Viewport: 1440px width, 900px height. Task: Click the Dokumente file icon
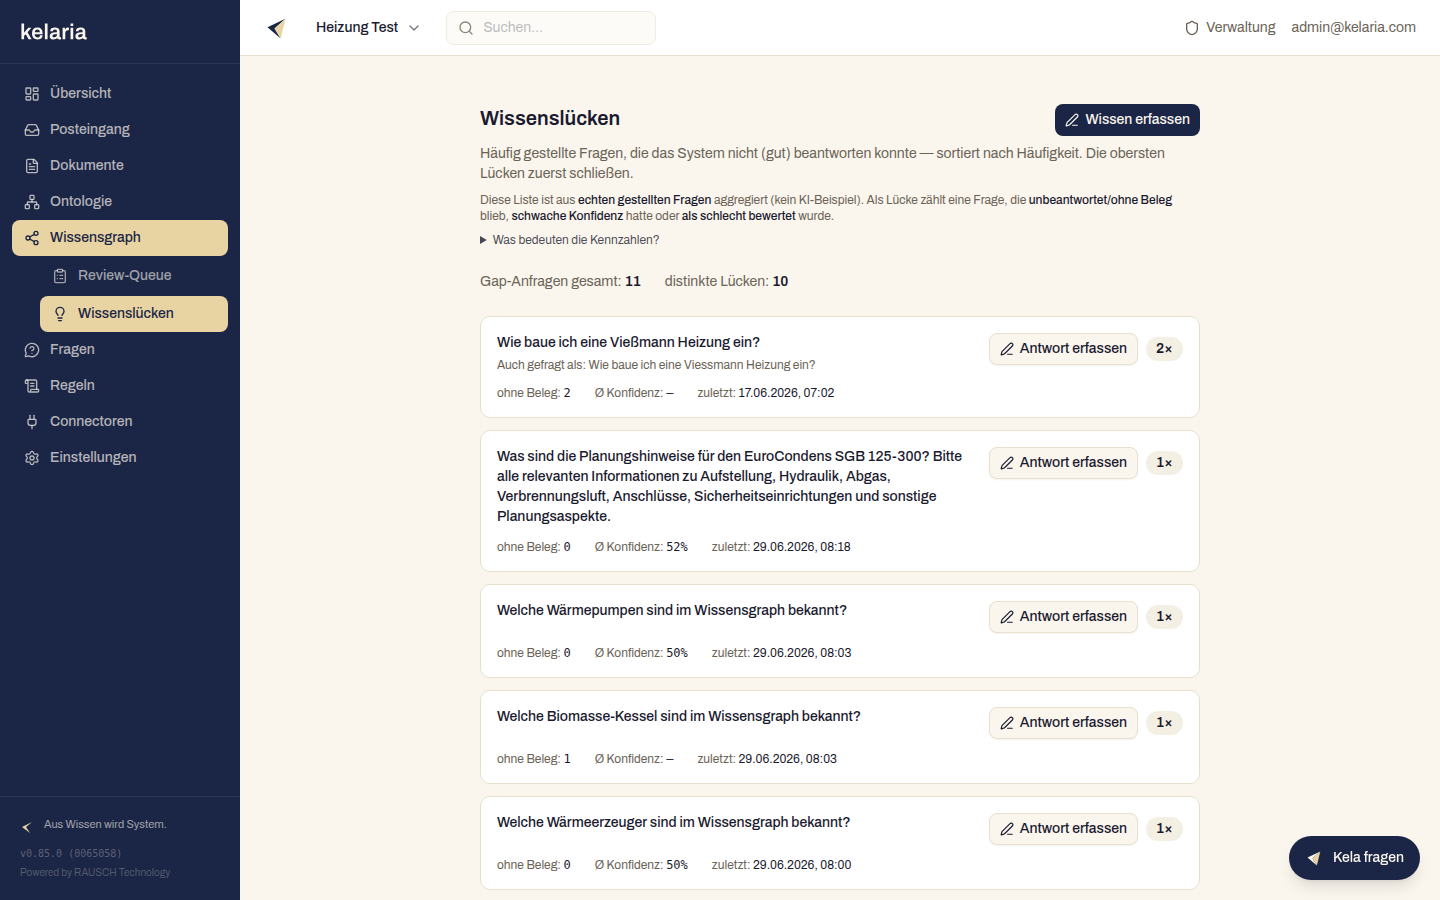click(32, 166)
